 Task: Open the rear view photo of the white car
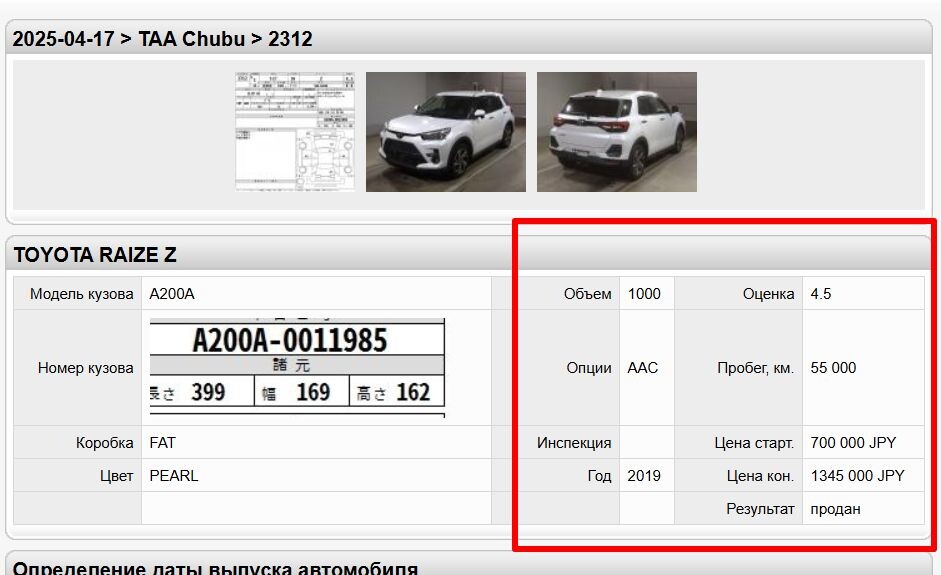point(617,132)
